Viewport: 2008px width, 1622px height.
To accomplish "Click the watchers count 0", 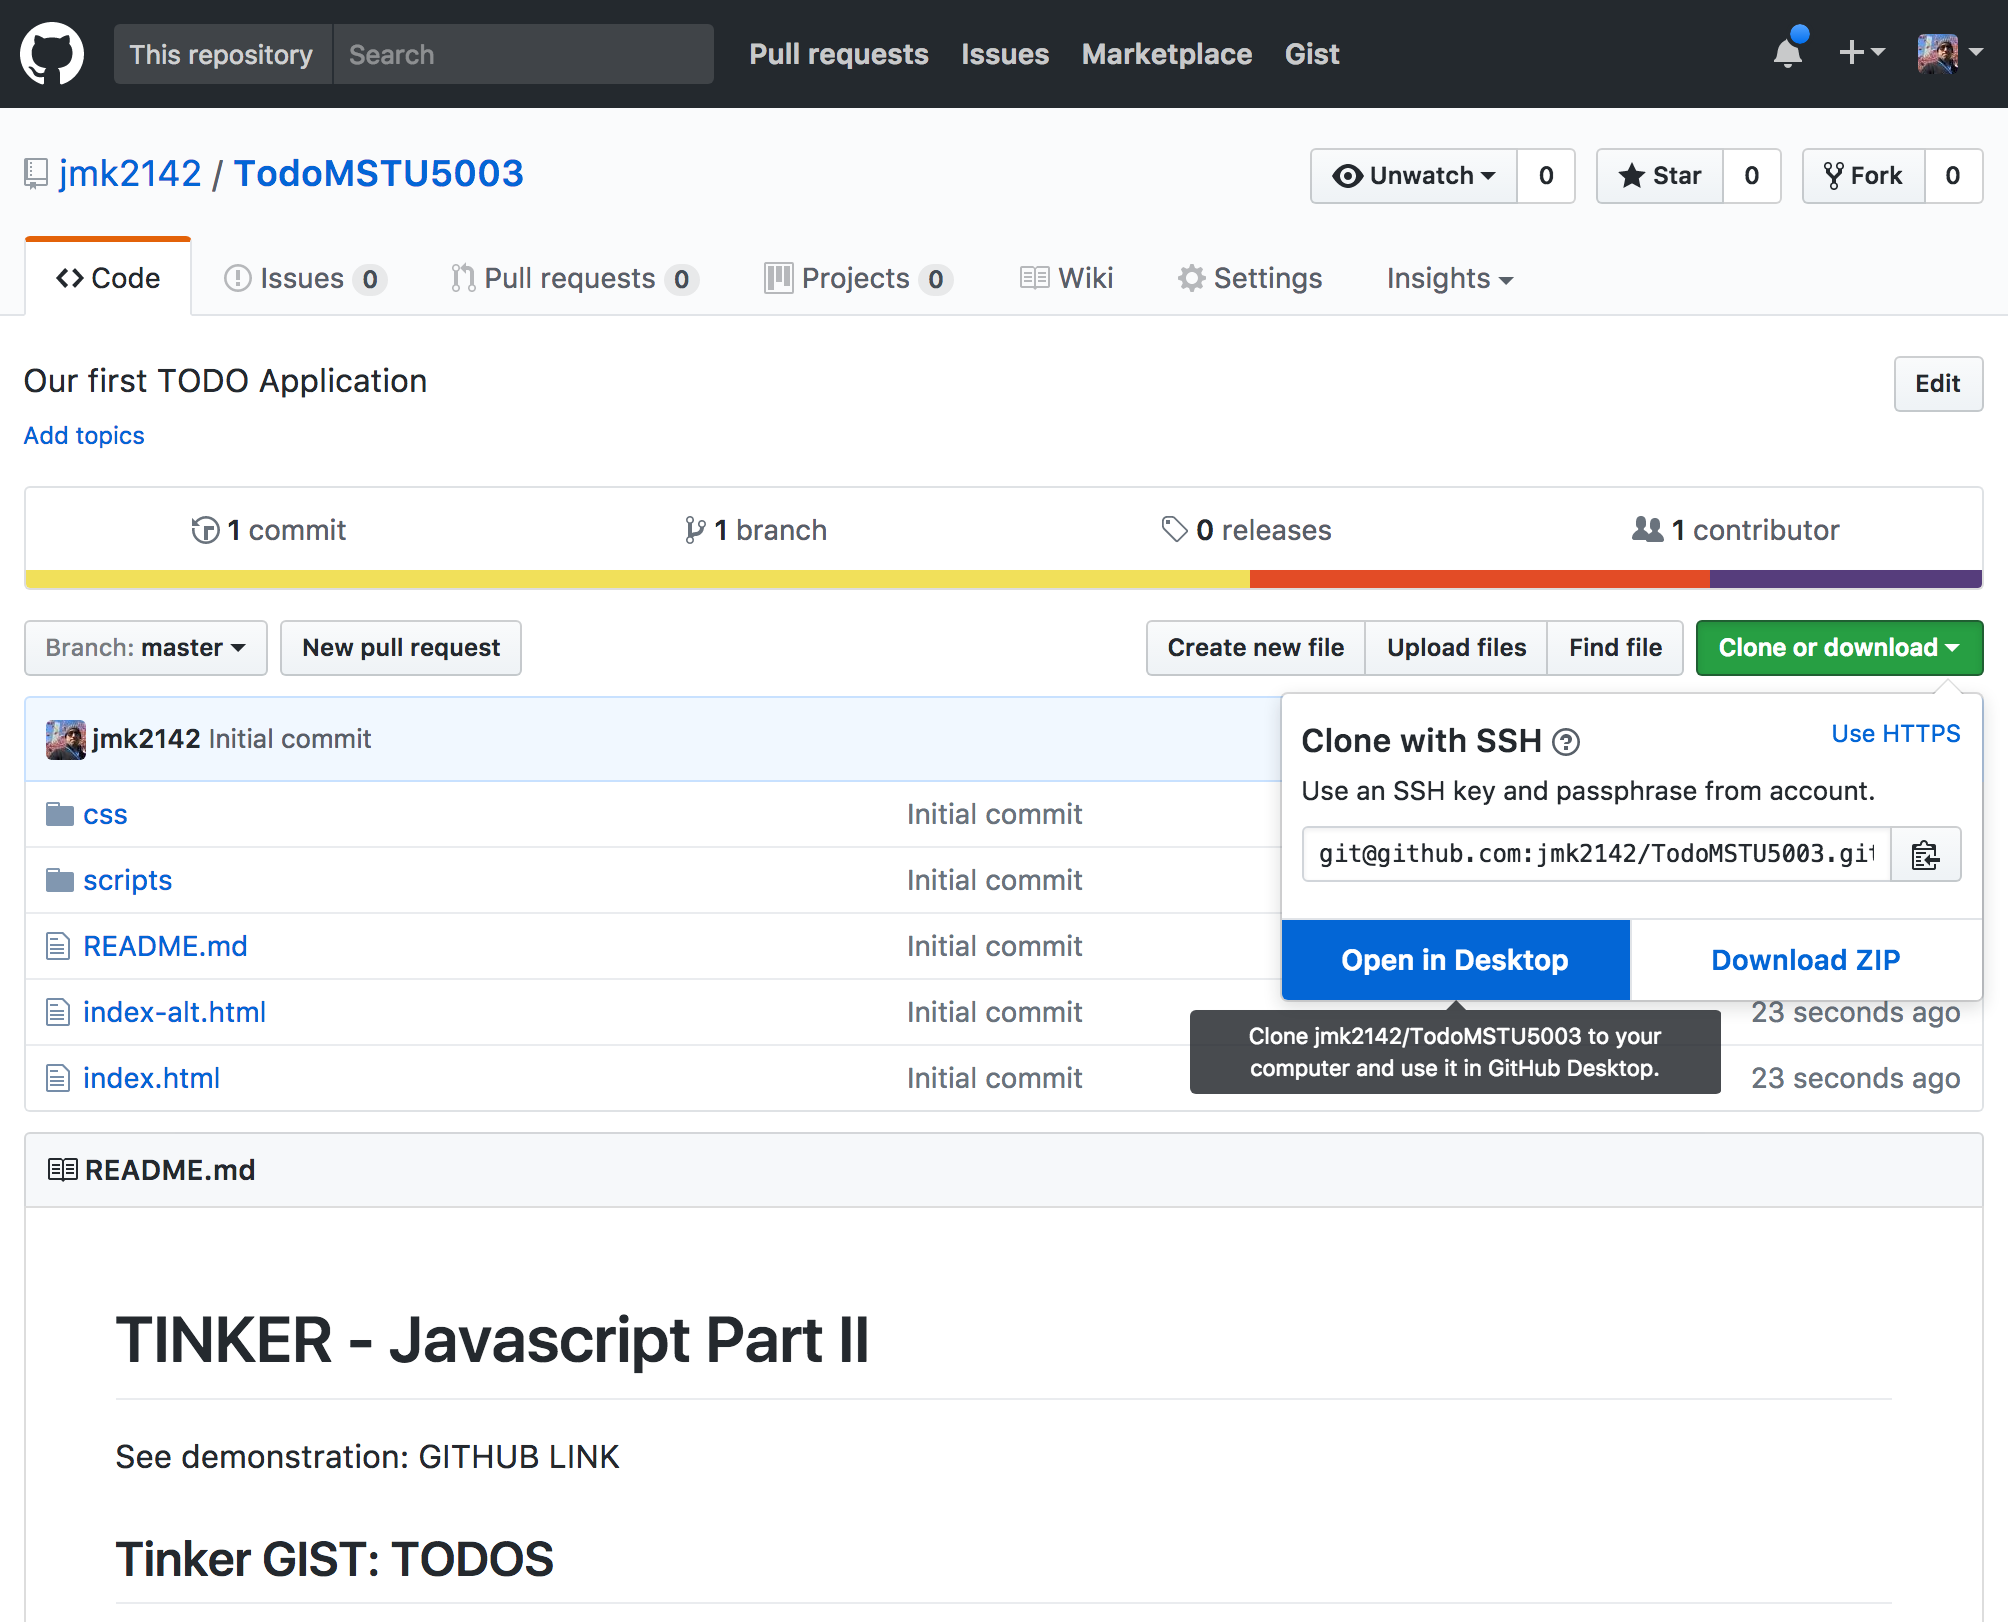I will [x=1546, y=176].
